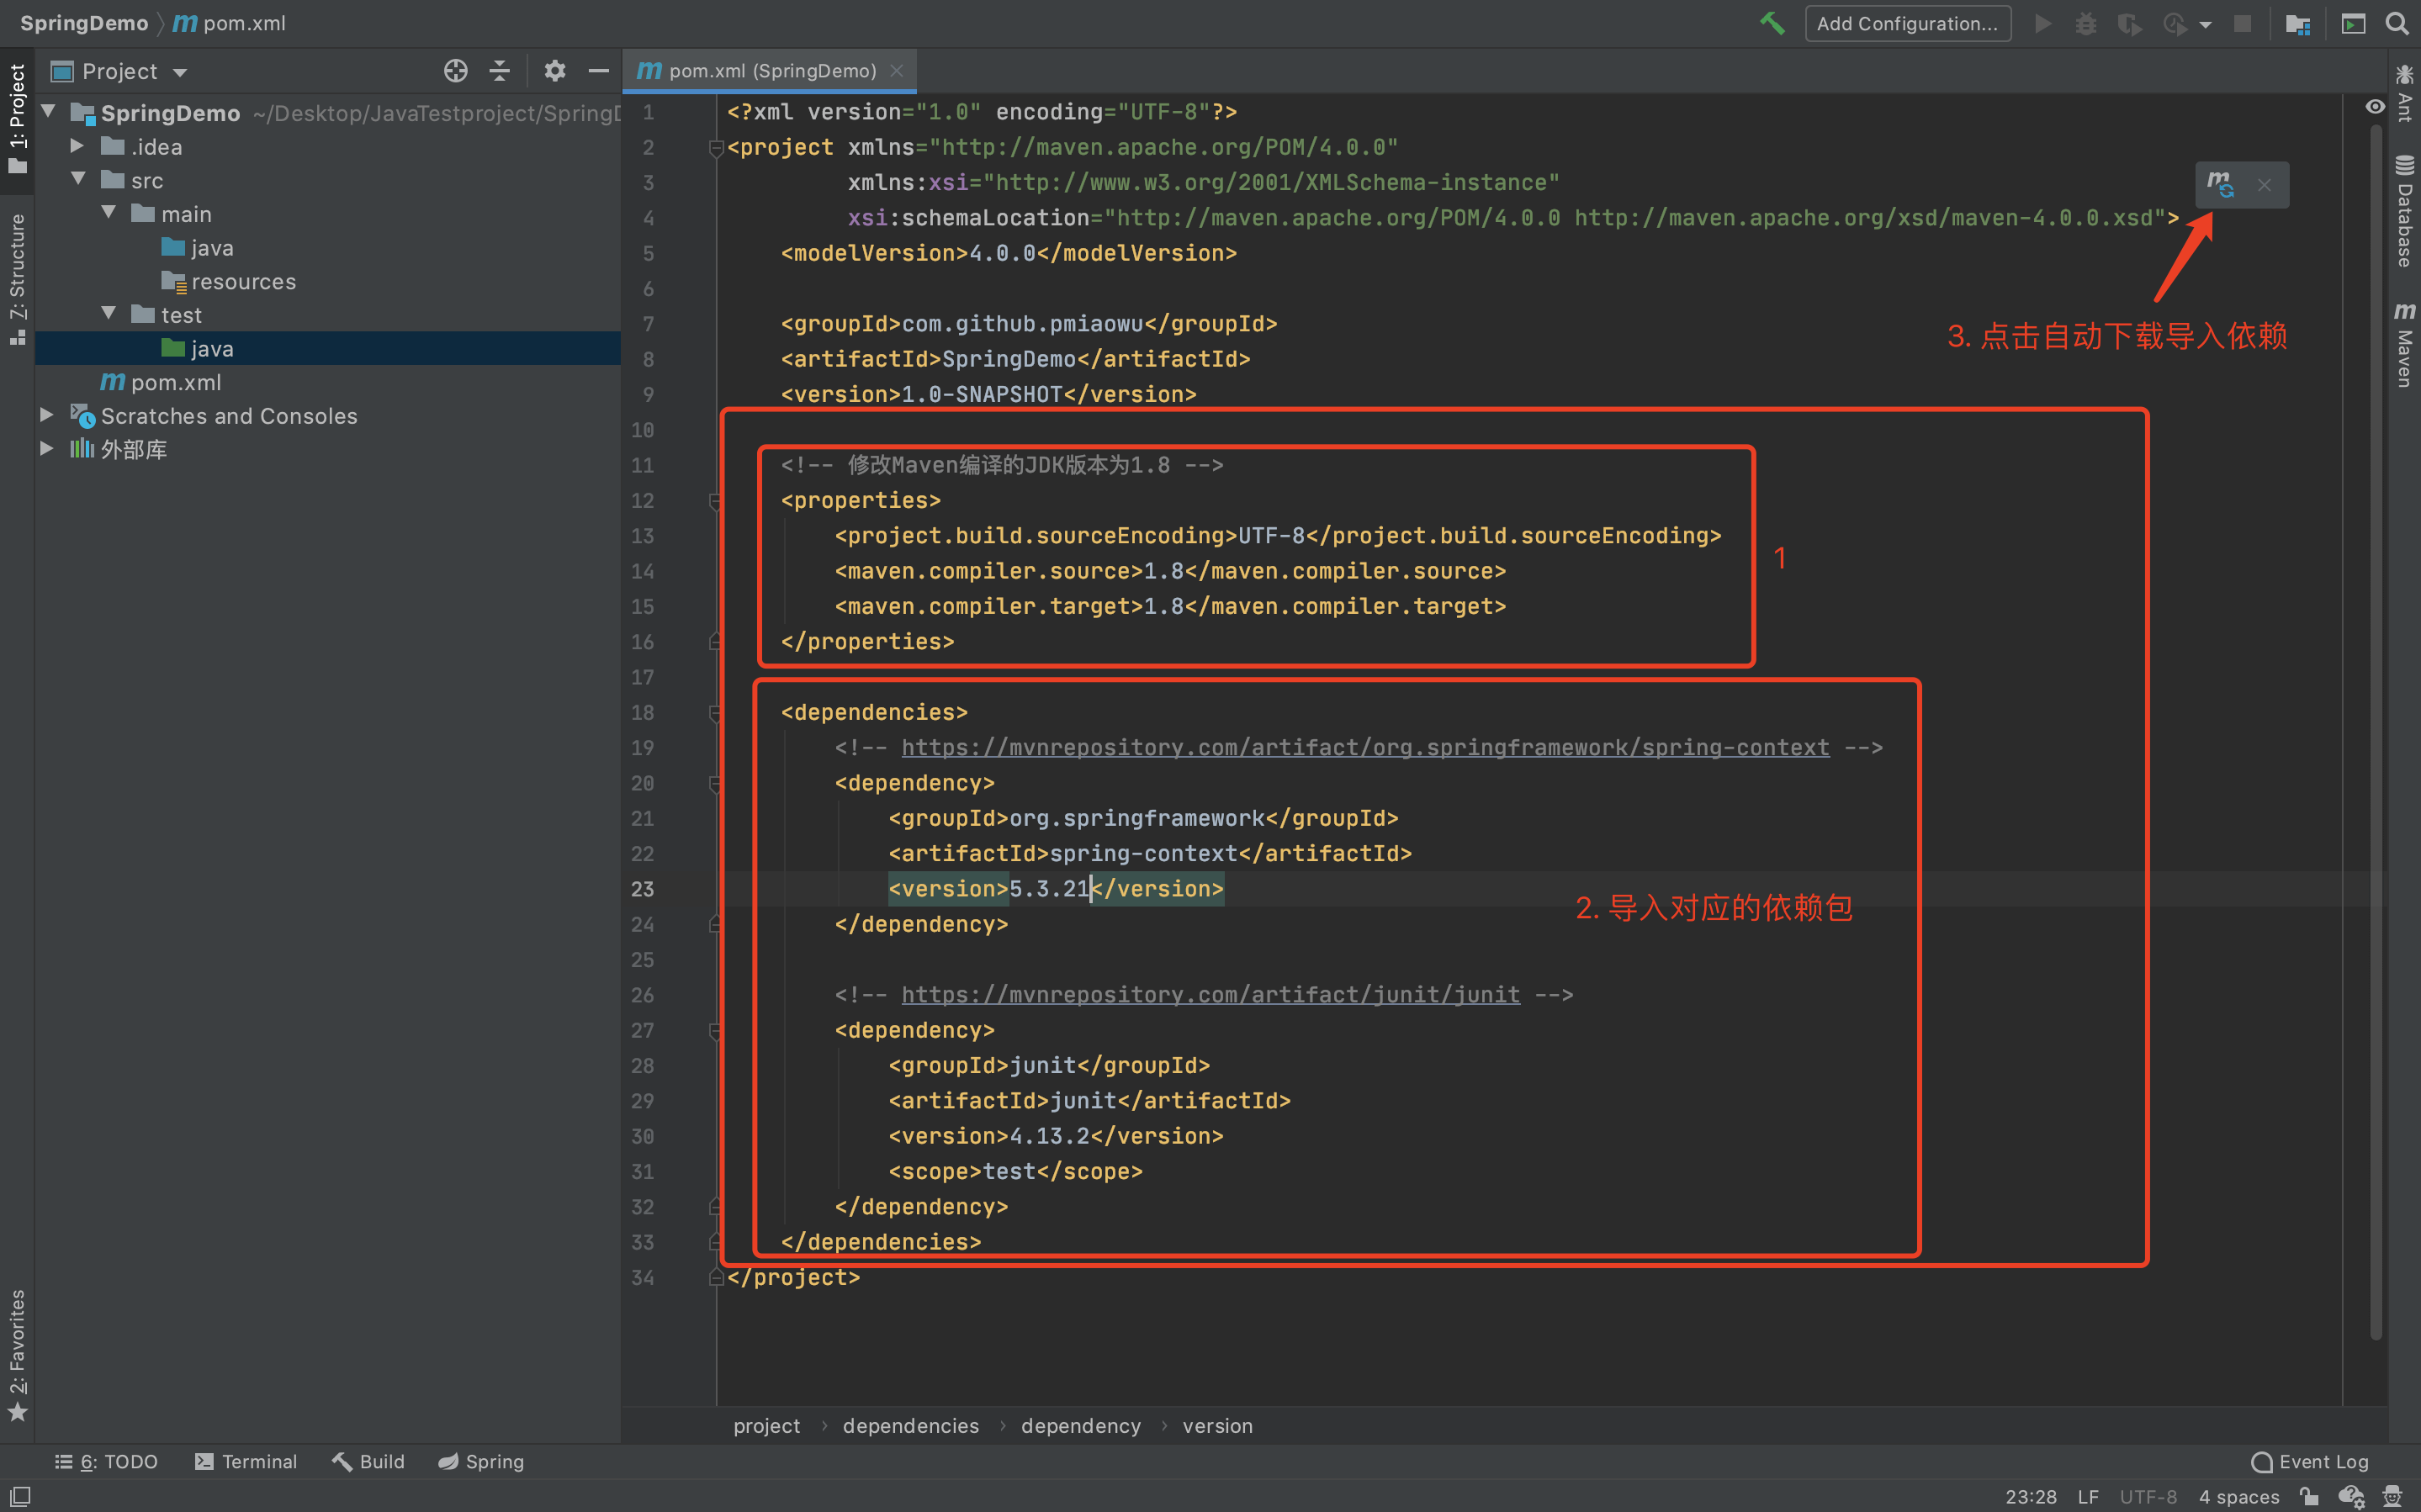Select pom.xml in the project tree
This screenshot has height=1512, width=2421.
(x=175, y=382)
